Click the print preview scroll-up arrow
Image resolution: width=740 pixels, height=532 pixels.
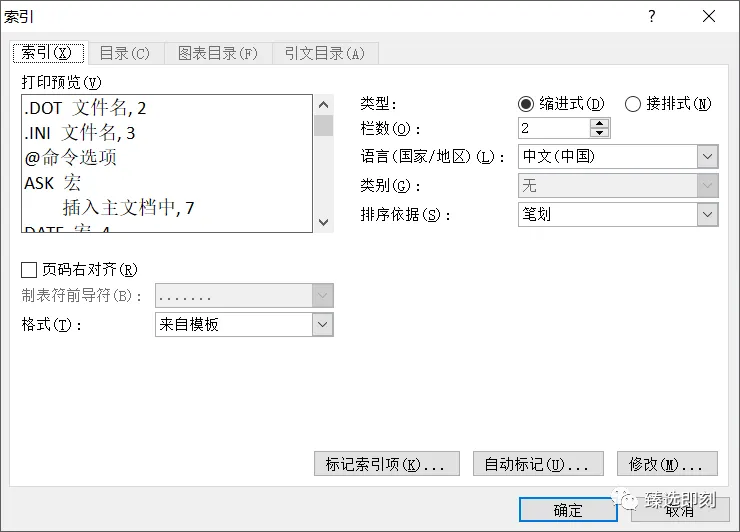click(324, 104)
